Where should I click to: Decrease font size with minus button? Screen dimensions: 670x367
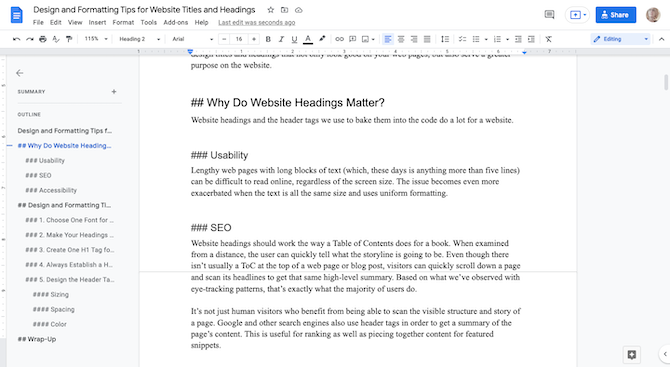click(224, 39)
